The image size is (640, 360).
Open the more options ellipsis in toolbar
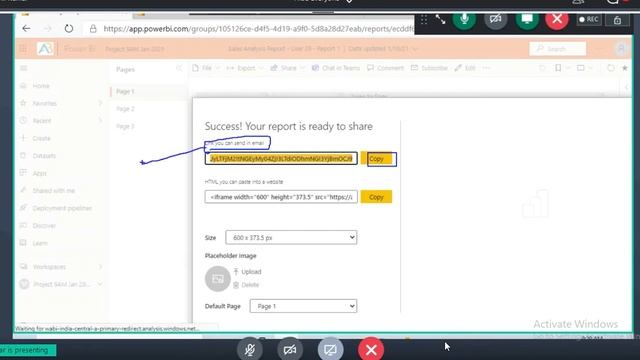[x=486, y=68]
